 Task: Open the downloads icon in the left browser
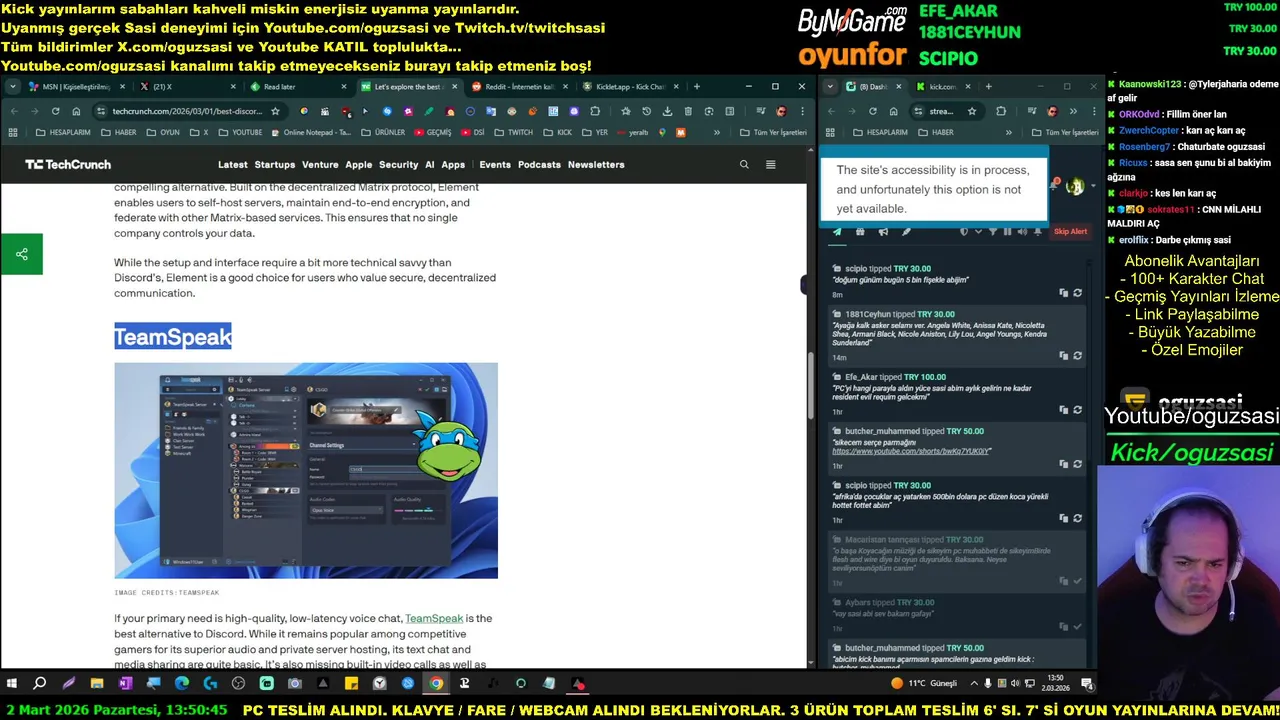pyautogui.click(x=667, y=111)
